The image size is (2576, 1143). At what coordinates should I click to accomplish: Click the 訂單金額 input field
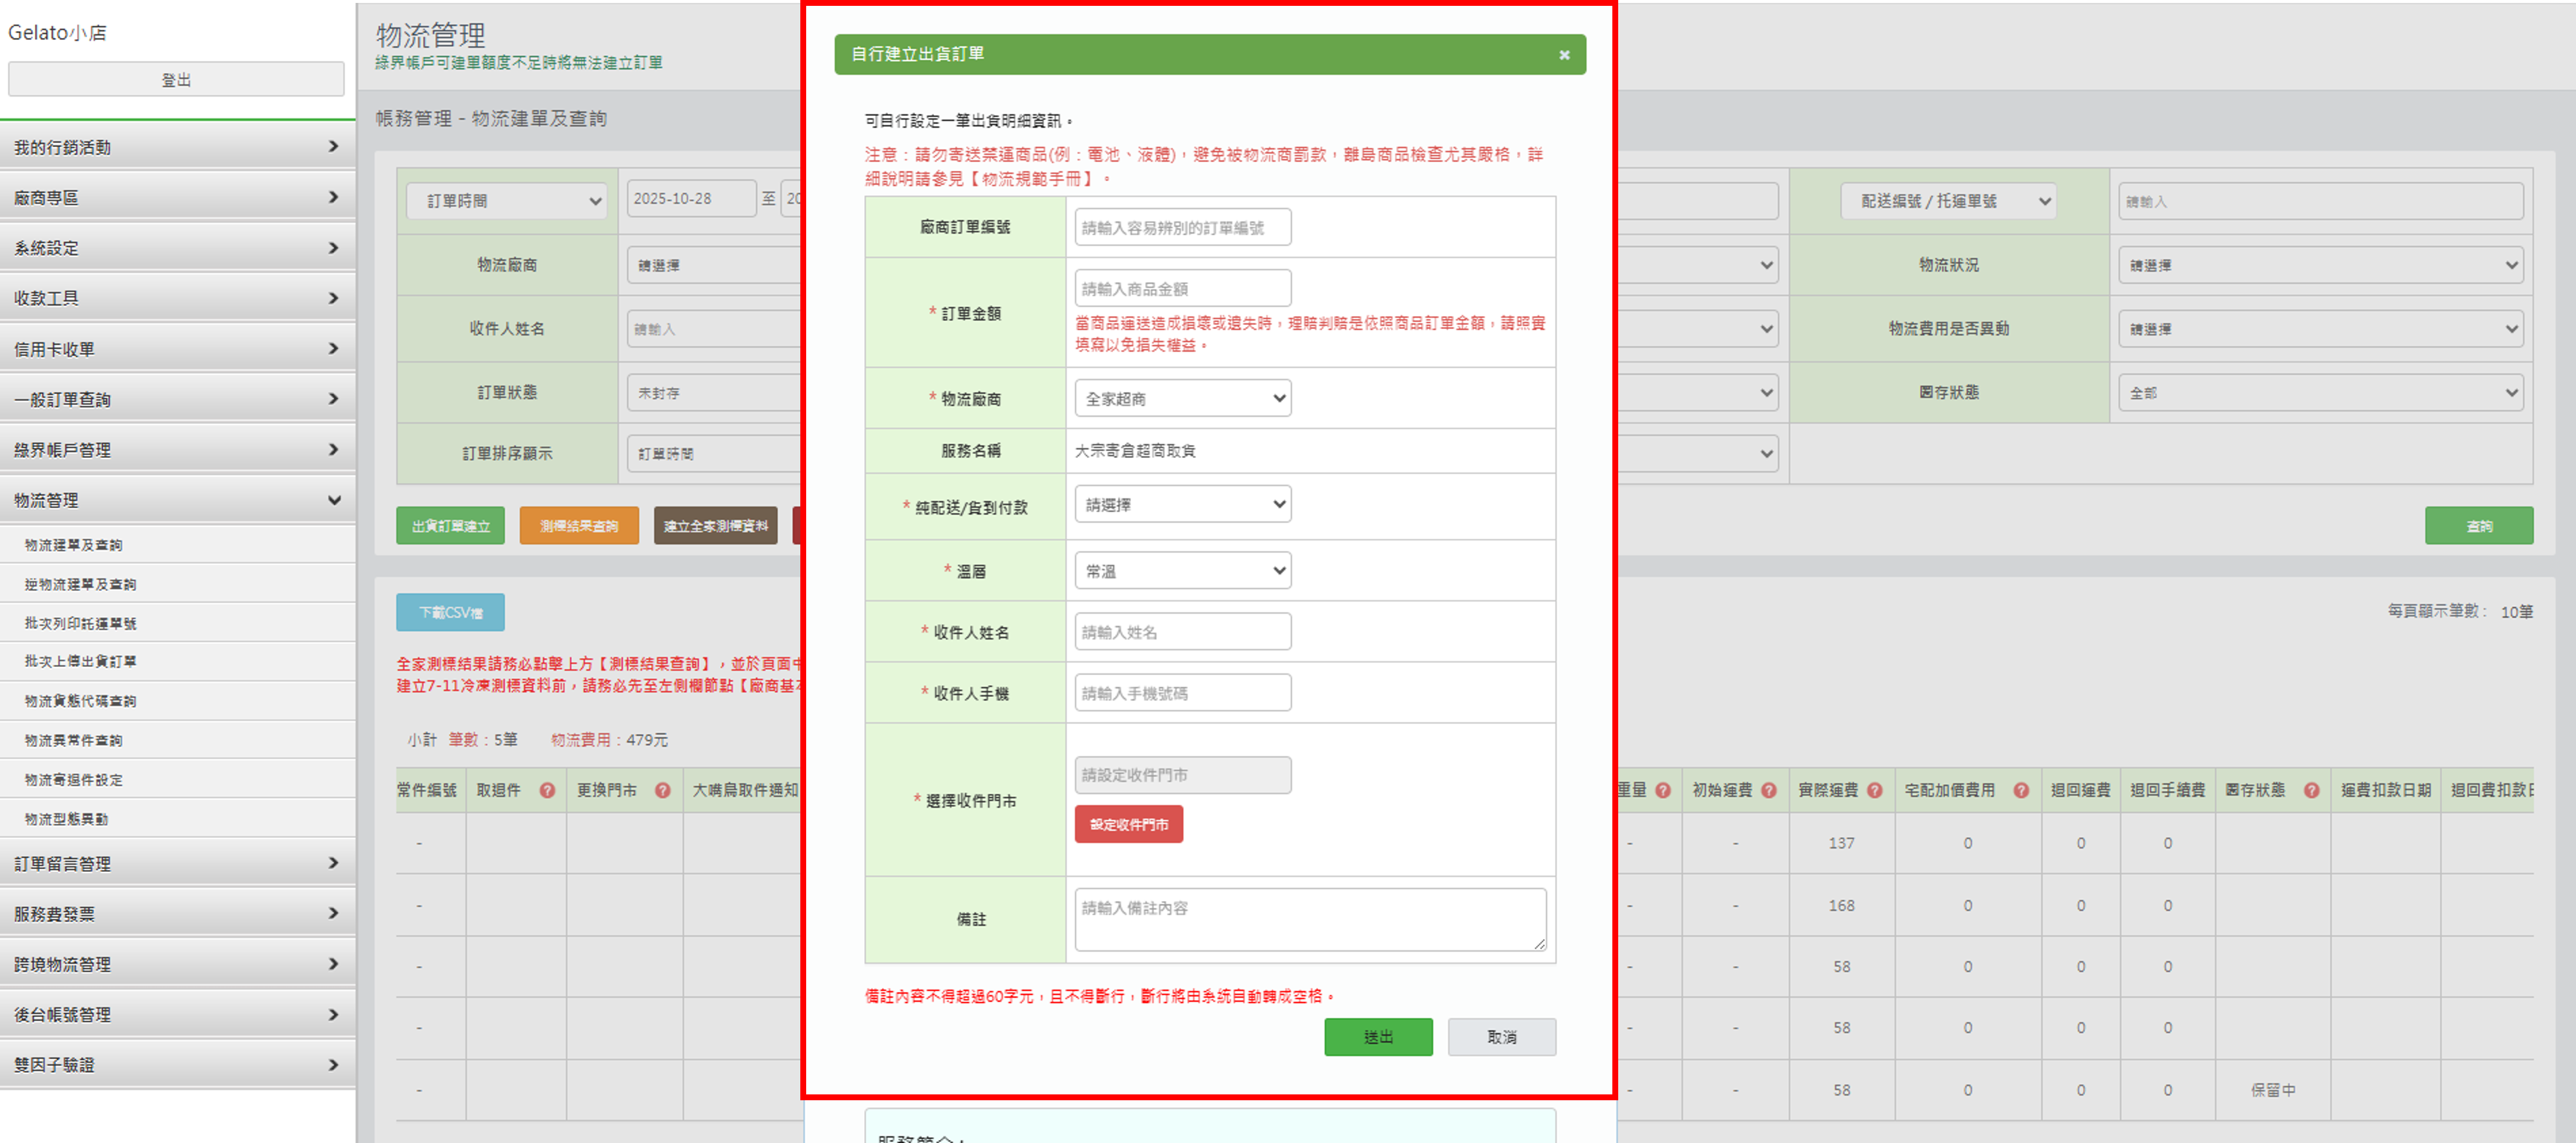click(x=1182, y=288)
